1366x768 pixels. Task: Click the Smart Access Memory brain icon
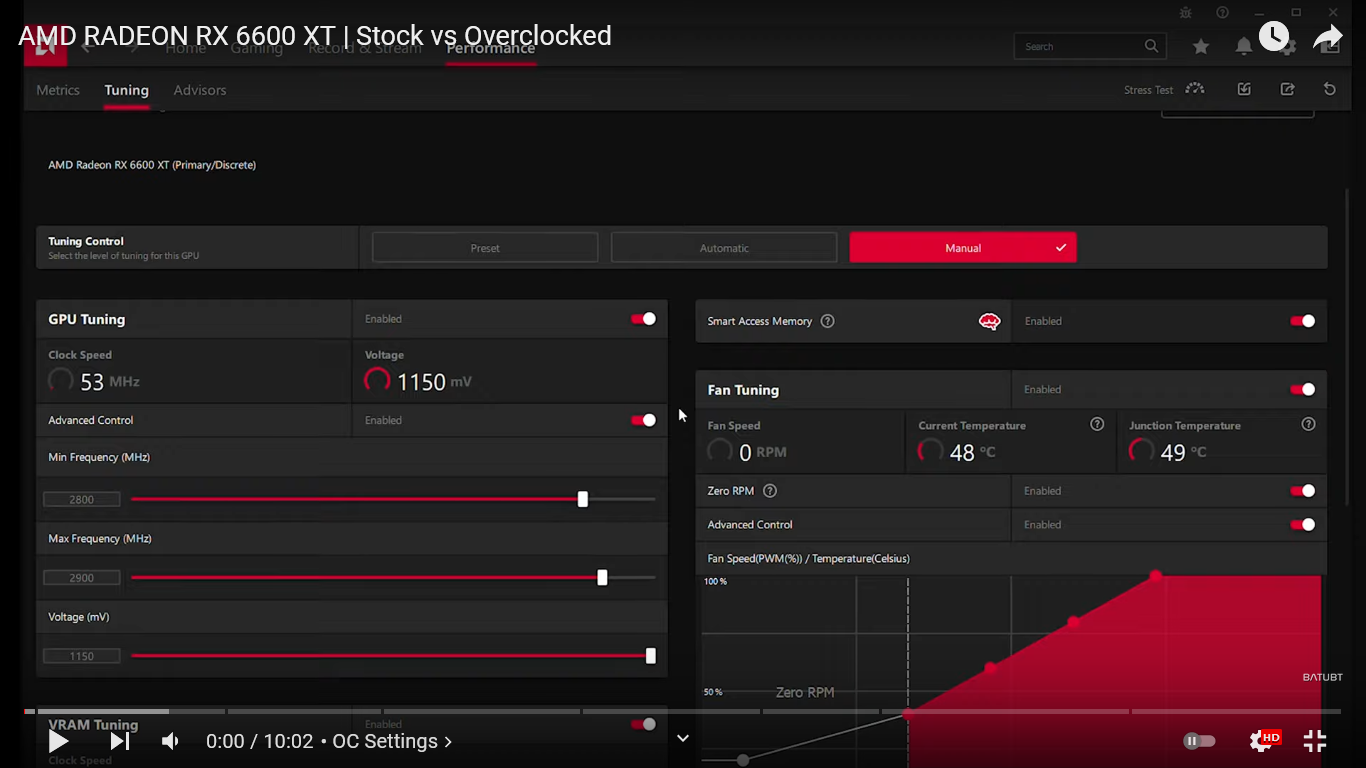989,321
